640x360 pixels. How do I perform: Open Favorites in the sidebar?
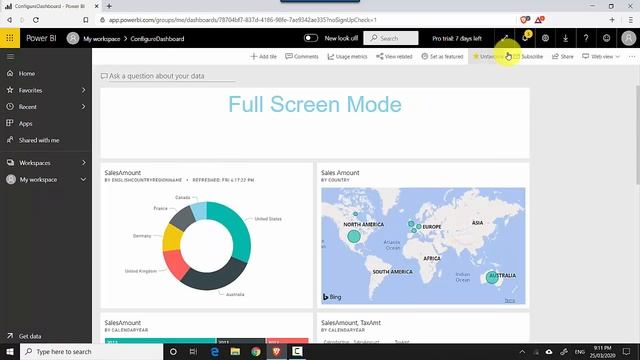click(30, 90)
